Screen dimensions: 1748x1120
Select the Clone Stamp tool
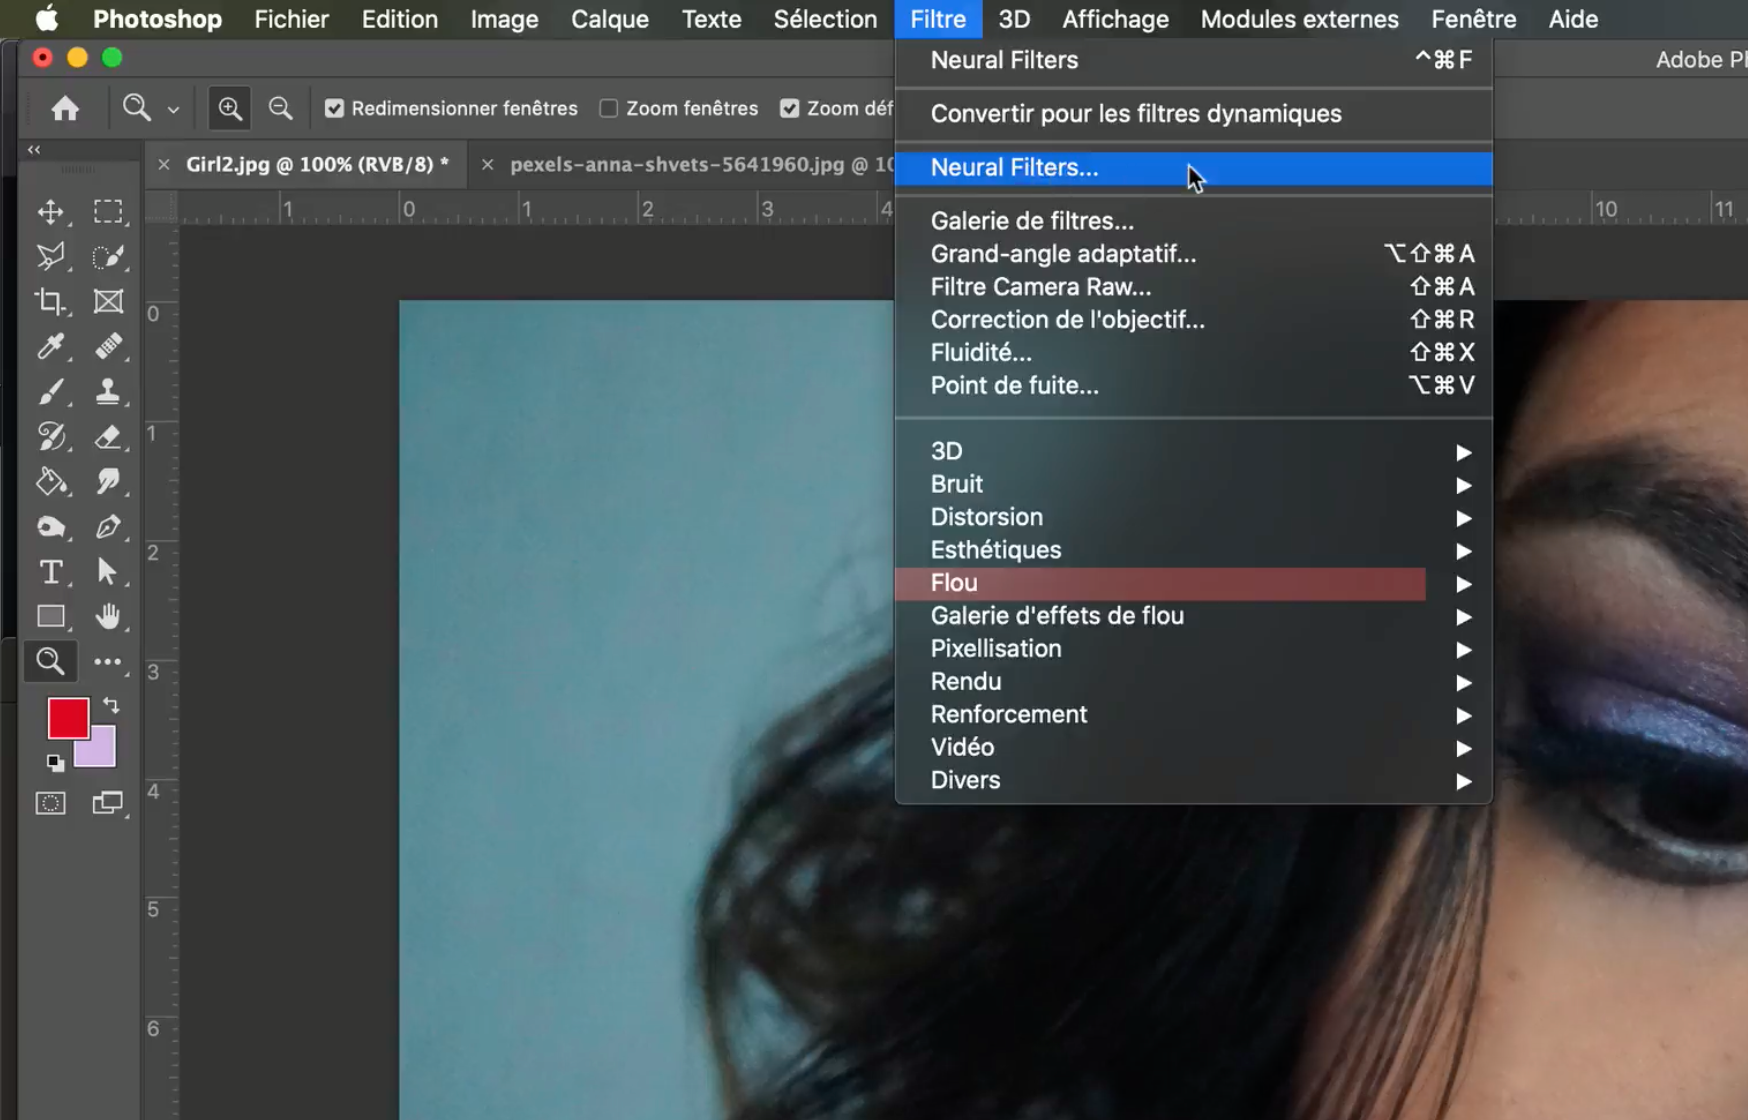pyautogui.click(x=108, y=391)
